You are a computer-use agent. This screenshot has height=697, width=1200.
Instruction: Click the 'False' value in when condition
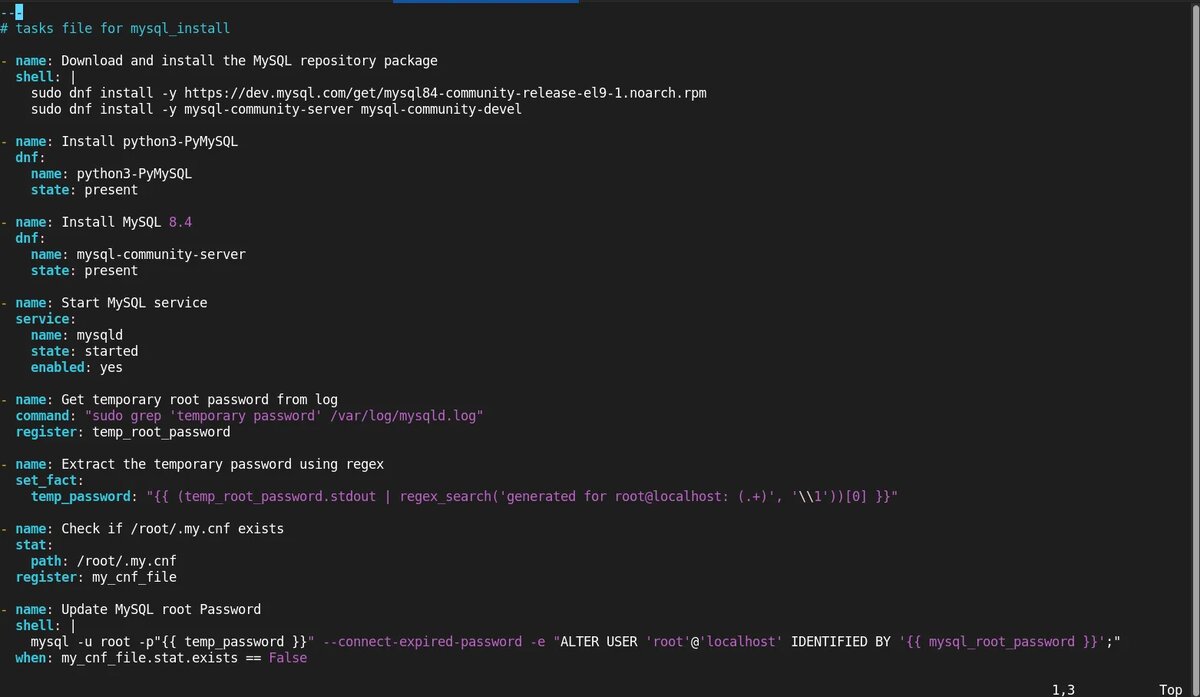tap(288, 658)
